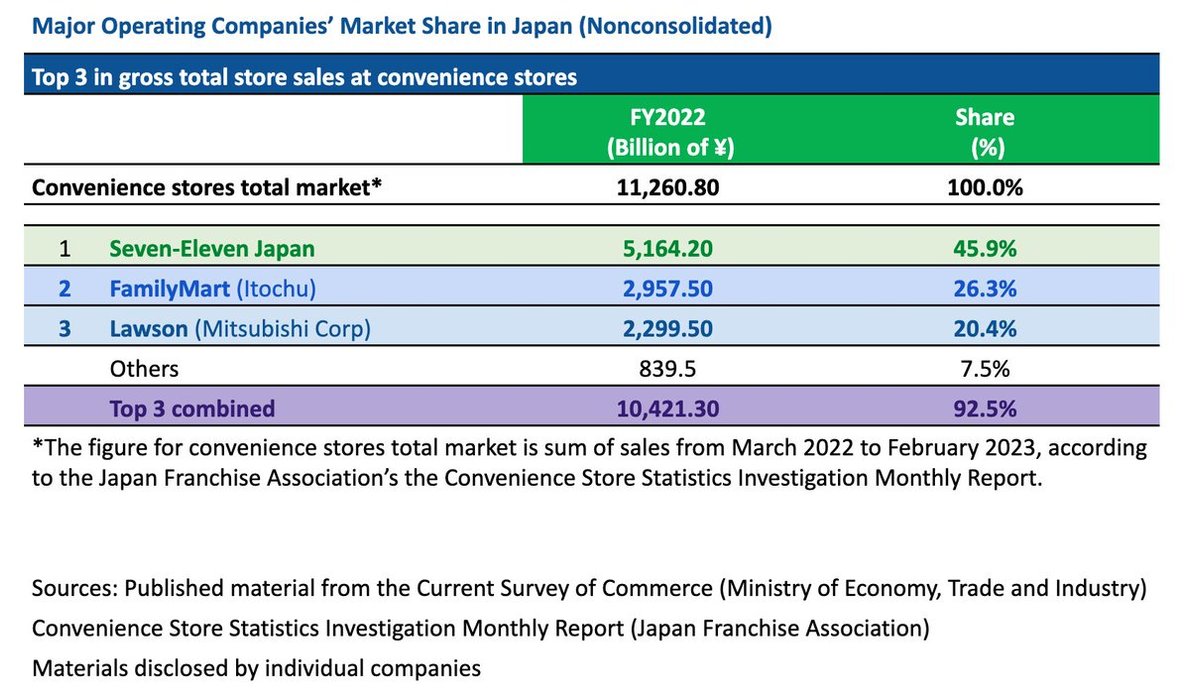Select the FY2022 column header

coord(669,131)
